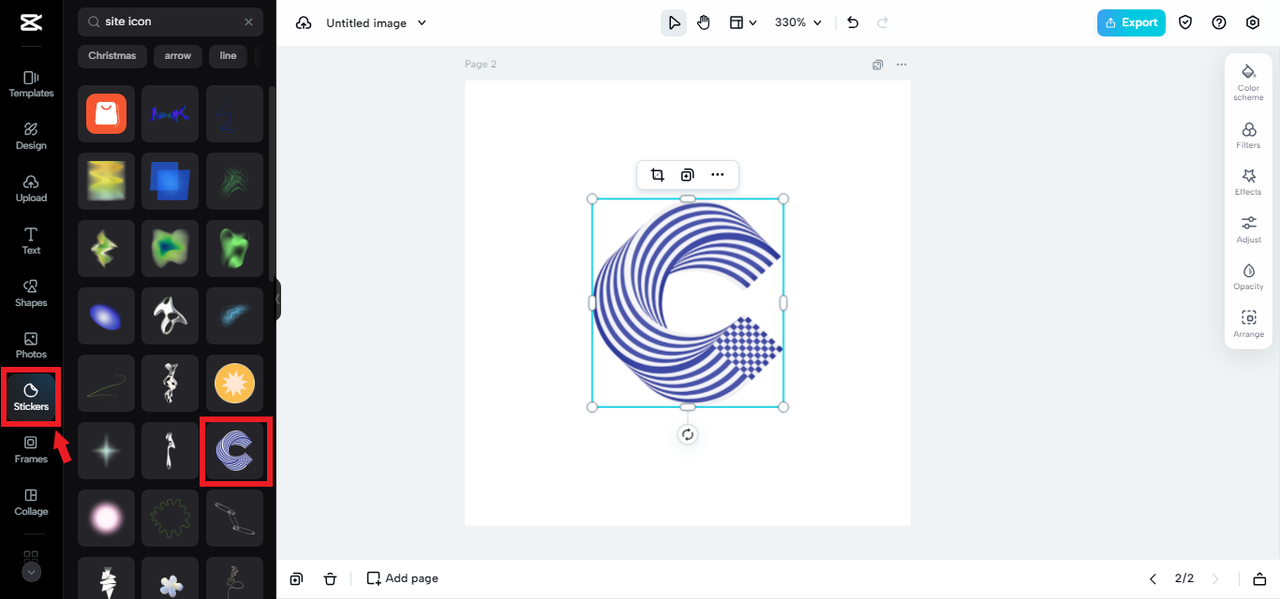
Task: Open the Frames panel
Action: point(31,449)
